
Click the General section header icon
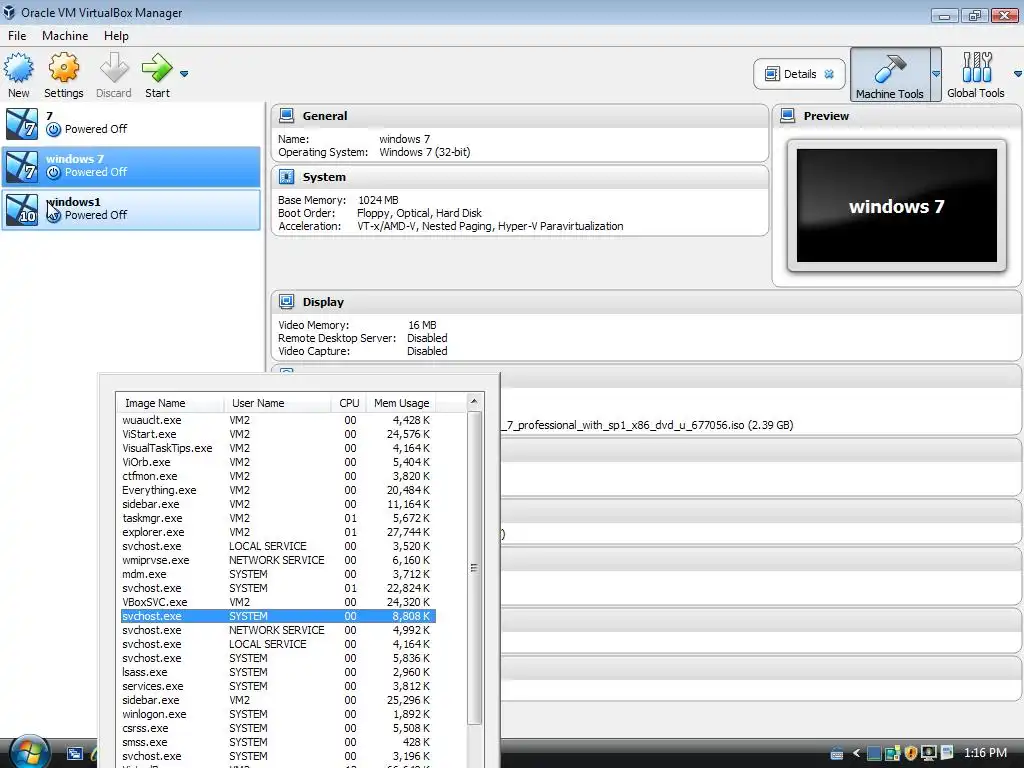pyautogui.click(x=286, y=116)
